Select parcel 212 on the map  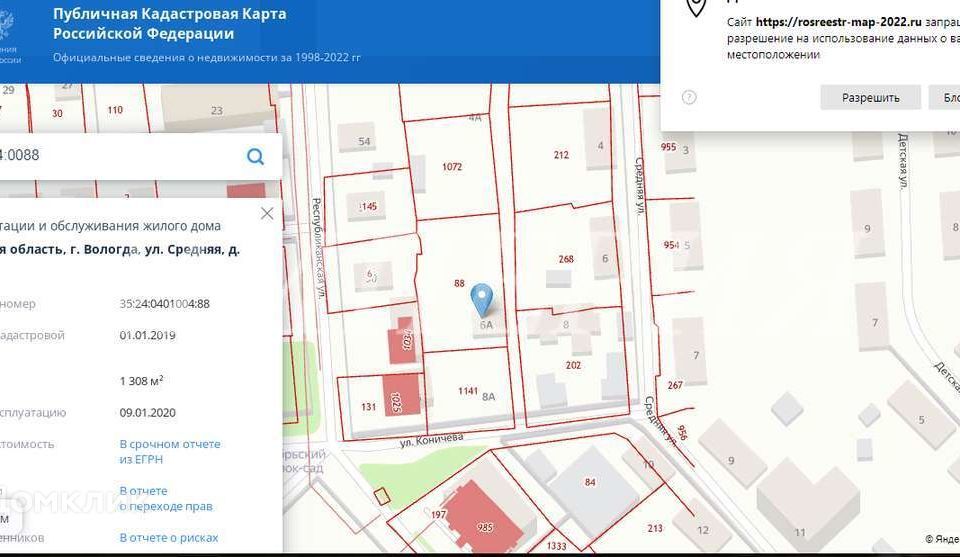click(561, 155)
